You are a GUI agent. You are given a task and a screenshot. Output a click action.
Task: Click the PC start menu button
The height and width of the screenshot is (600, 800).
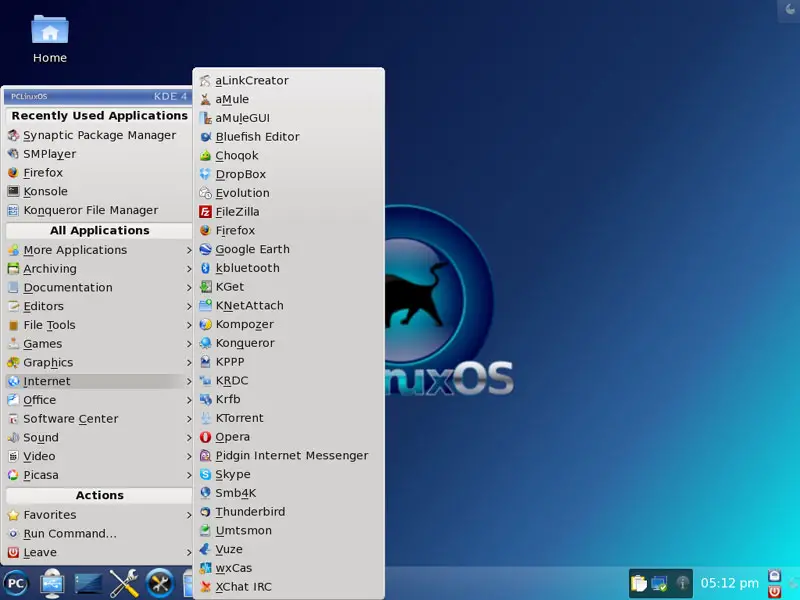click(16, 583)
